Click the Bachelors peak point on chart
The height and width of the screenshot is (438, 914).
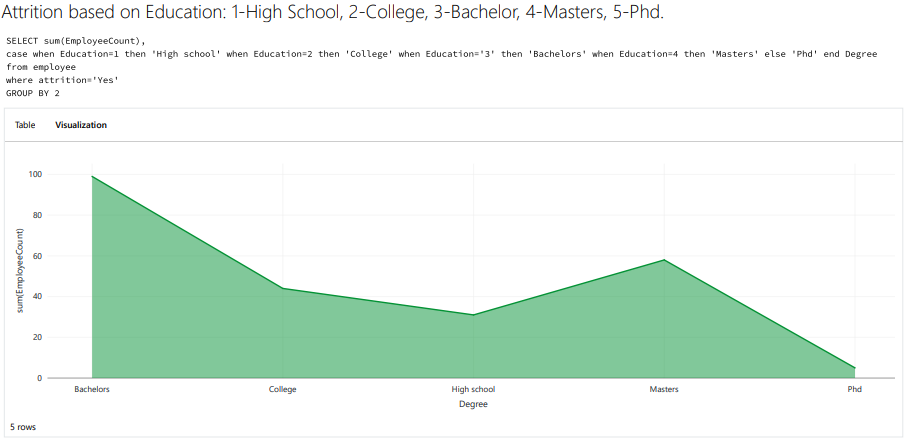coord(92,177)
